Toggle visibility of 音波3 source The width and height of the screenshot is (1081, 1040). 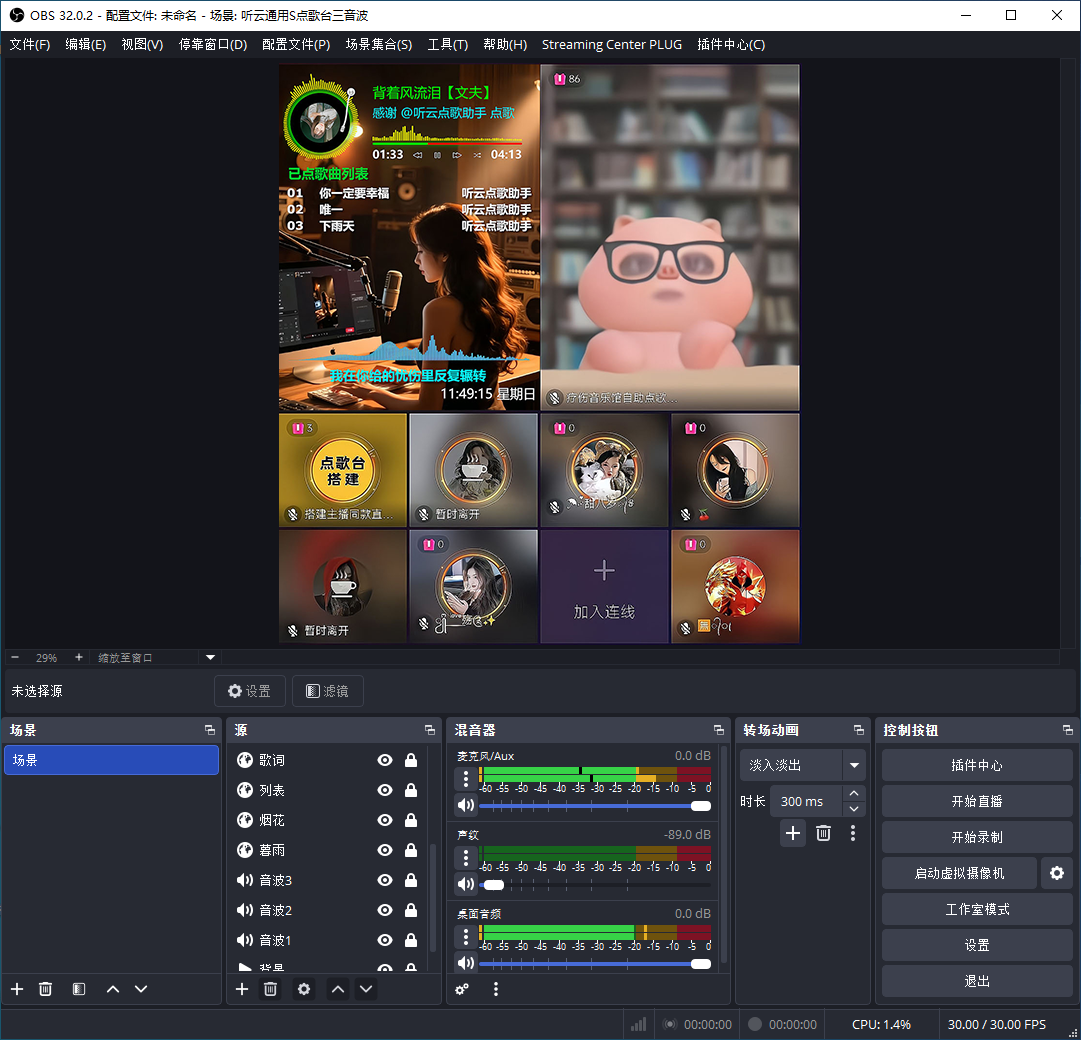[385, 881]
